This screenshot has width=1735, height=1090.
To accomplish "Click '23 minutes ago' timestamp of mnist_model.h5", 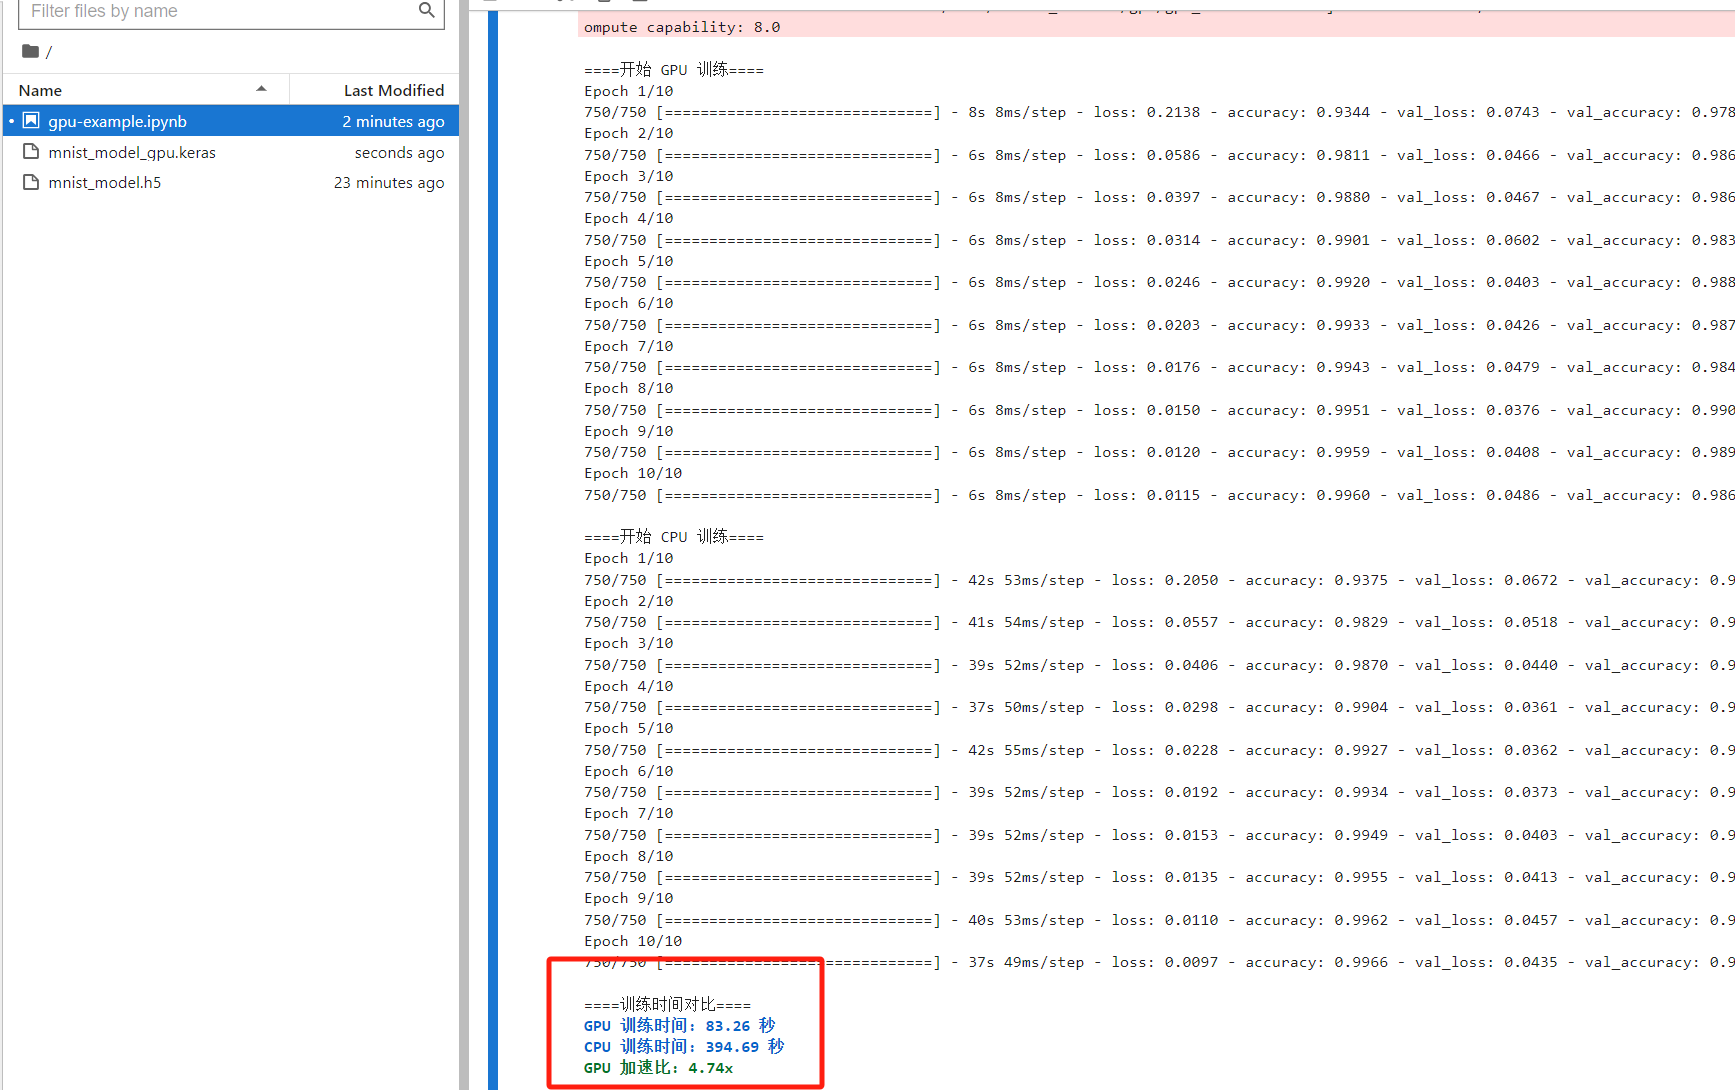I will (389, 182).
